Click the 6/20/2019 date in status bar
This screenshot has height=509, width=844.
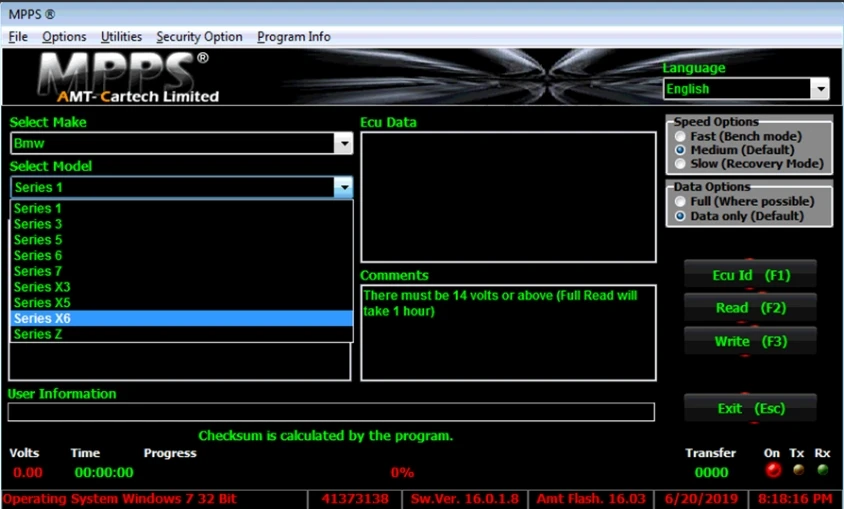701,499
